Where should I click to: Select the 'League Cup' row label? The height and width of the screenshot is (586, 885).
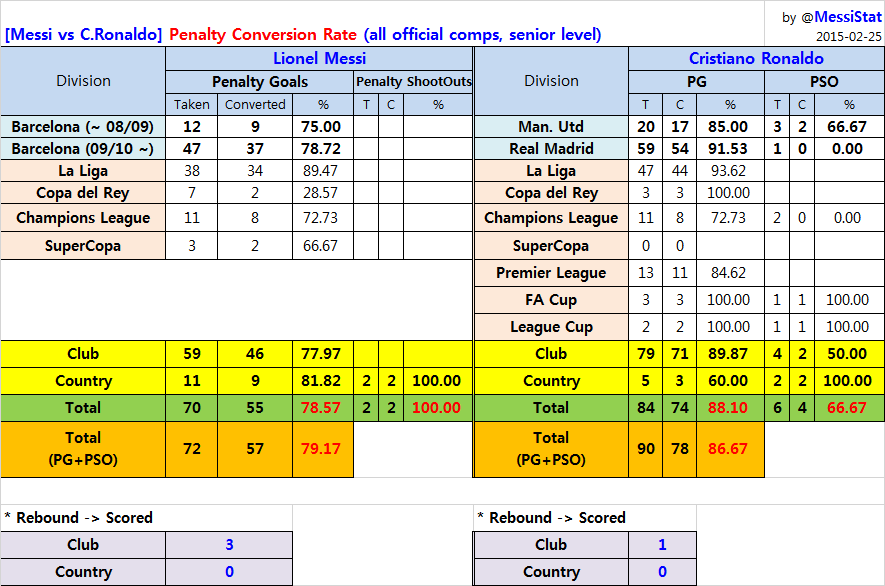coord(551,327)
